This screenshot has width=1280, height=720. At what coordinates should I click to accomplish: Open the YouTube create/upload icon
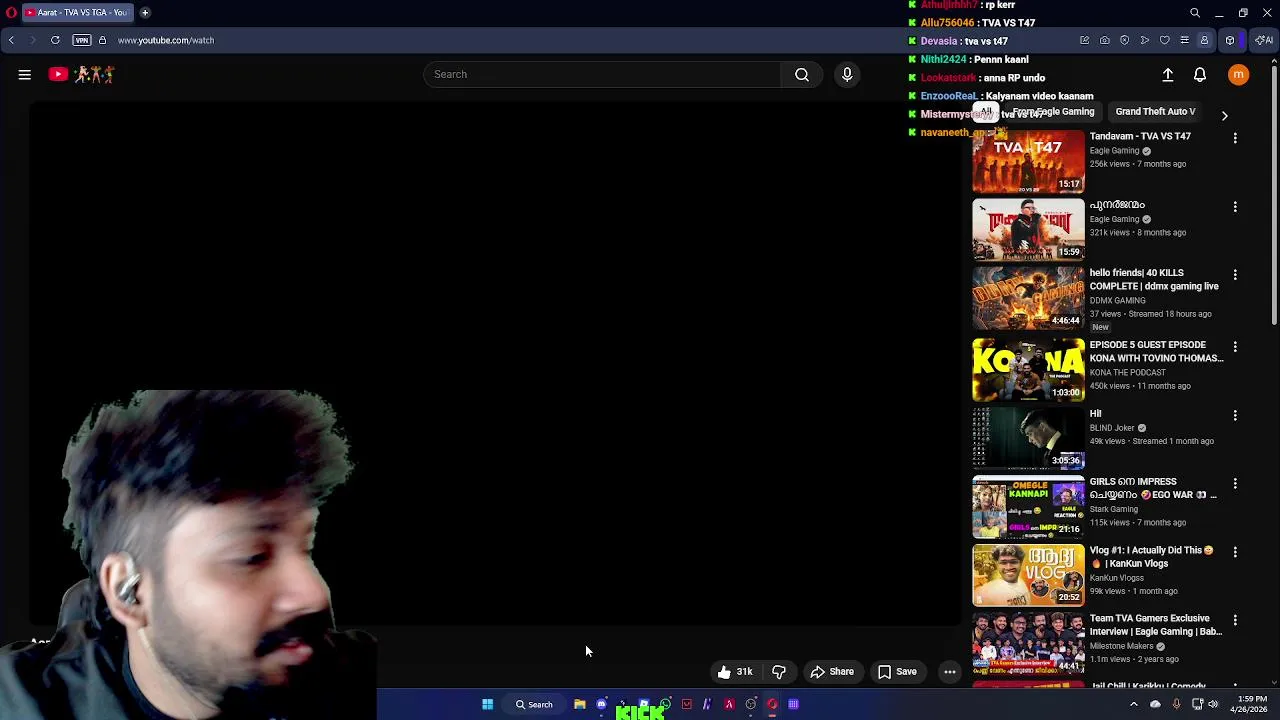click(1167, 75)
